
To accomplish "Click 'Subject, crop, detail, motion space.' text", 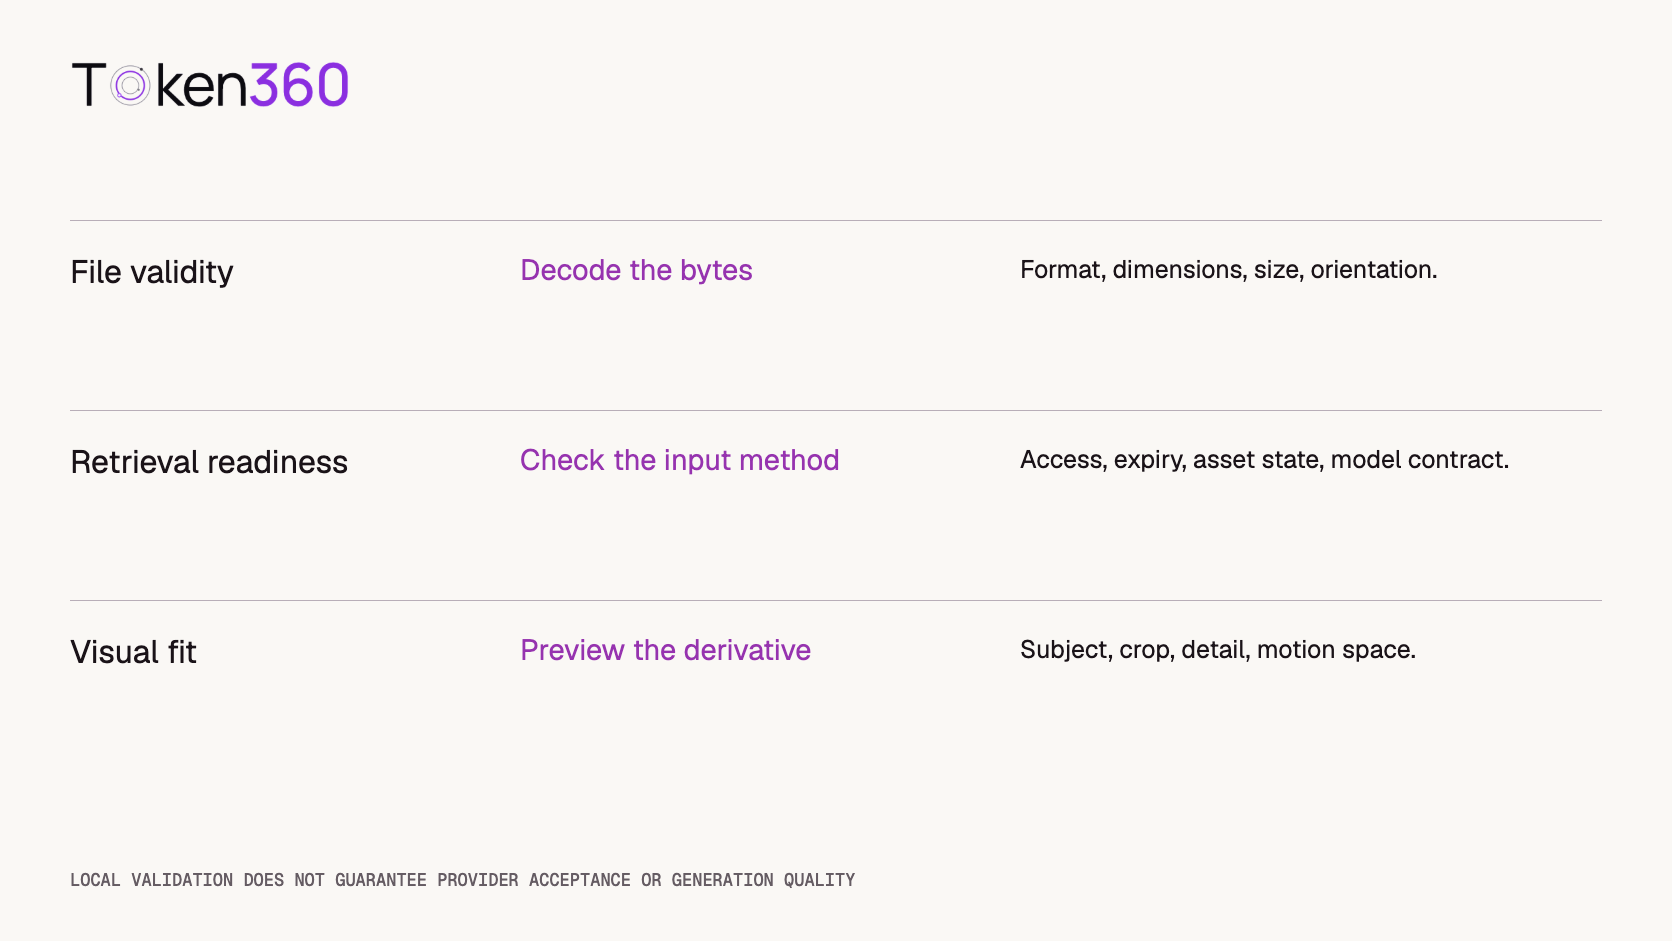I will click(x=1218, y=650).
